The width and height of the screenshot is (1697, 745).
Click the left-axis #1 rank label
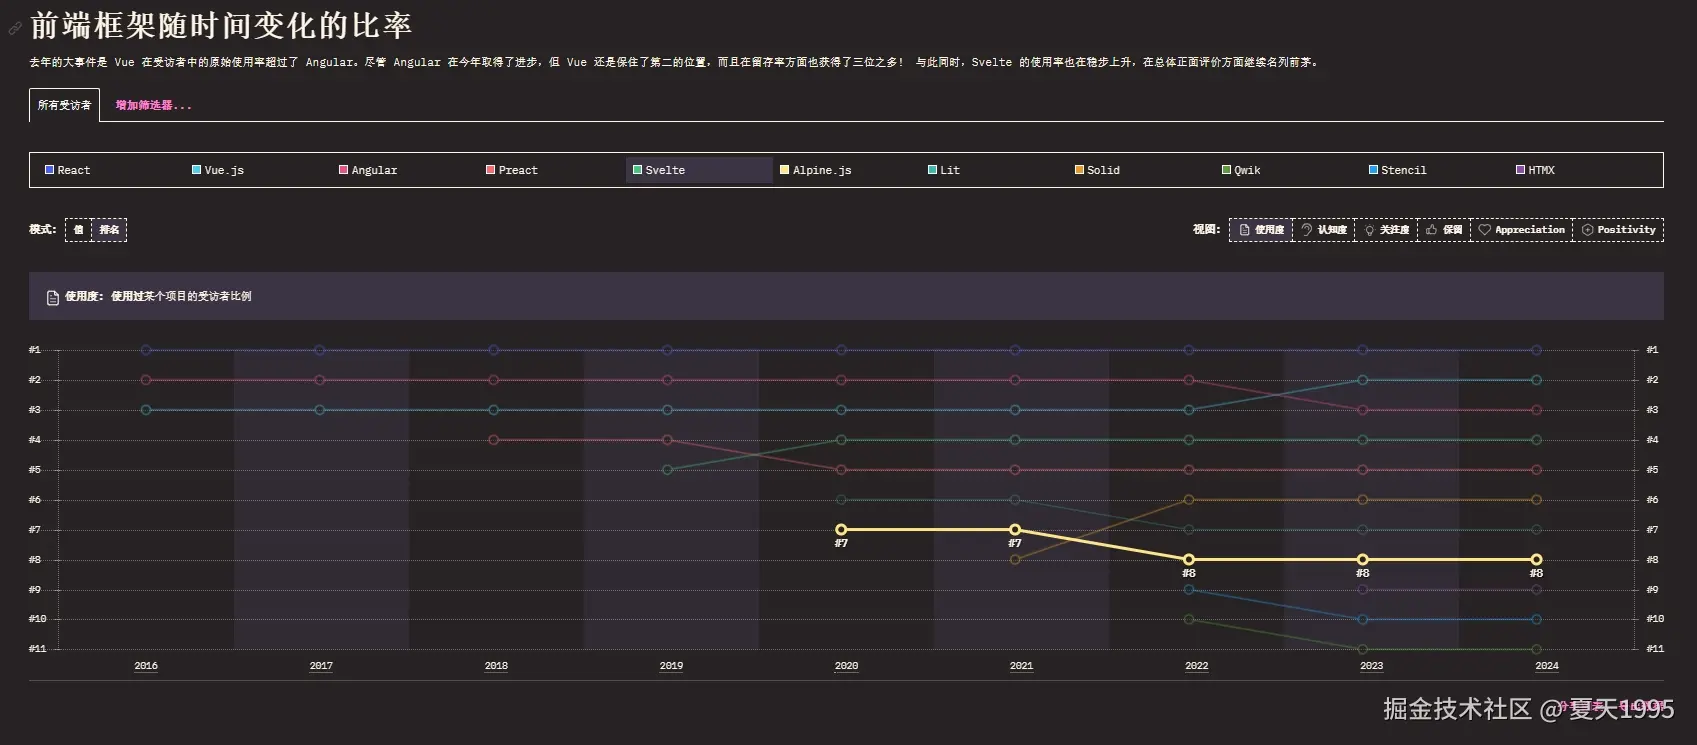[35, 350]
